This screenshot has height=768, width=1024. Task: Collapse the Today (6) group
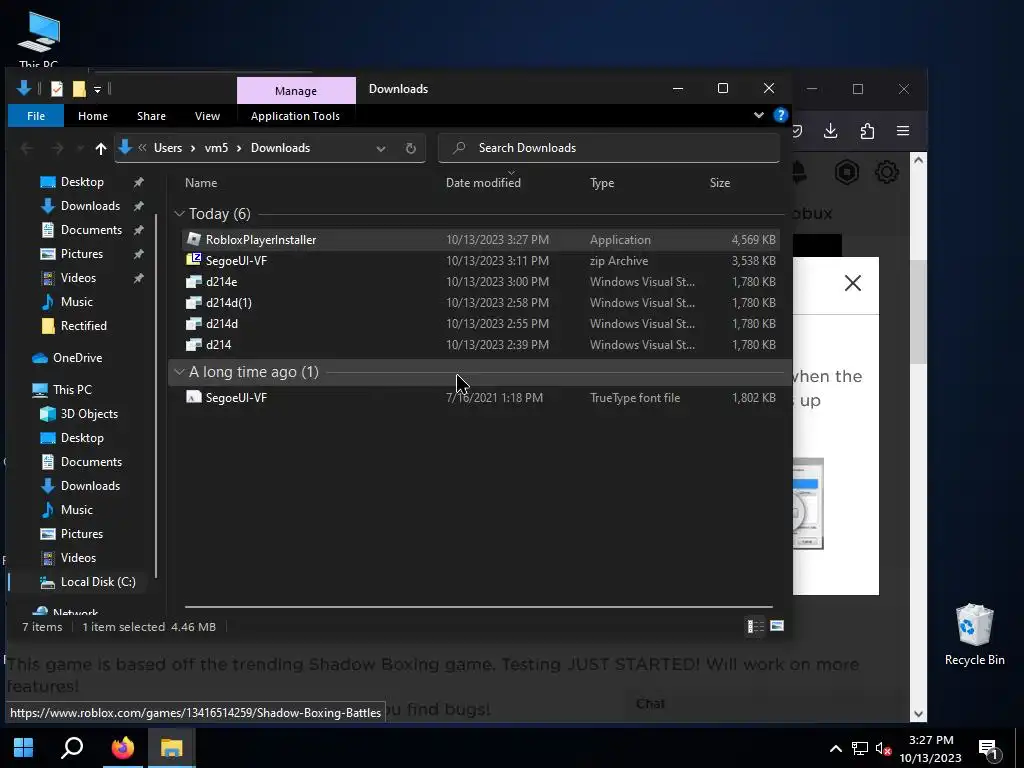coord(180,214)
